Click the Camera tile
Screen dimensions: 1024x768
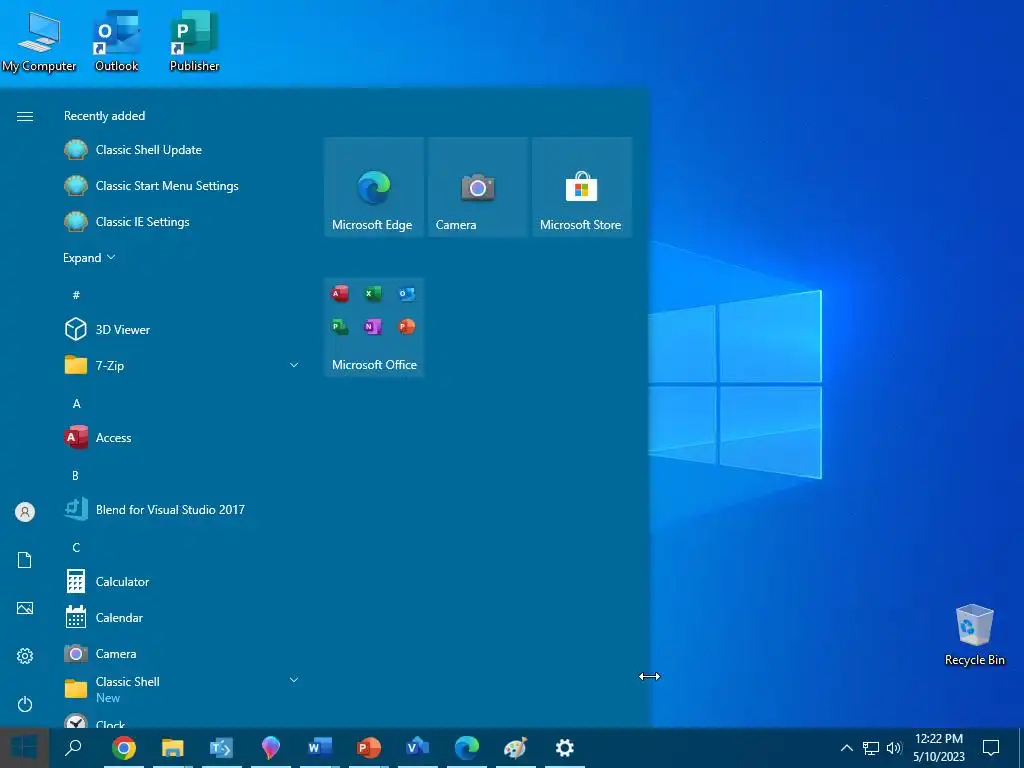(477, 187)
